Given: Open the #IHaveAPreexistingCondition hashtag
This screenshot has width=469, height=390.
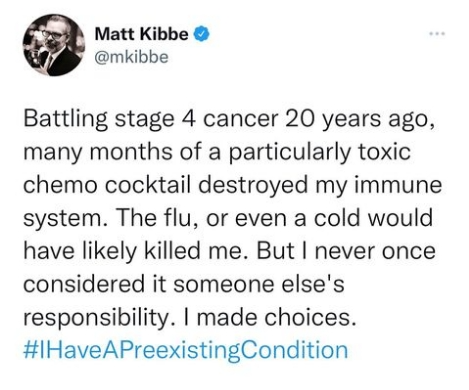Looking at the screenshot, I should pyautogui.click(x=186, y=349).
